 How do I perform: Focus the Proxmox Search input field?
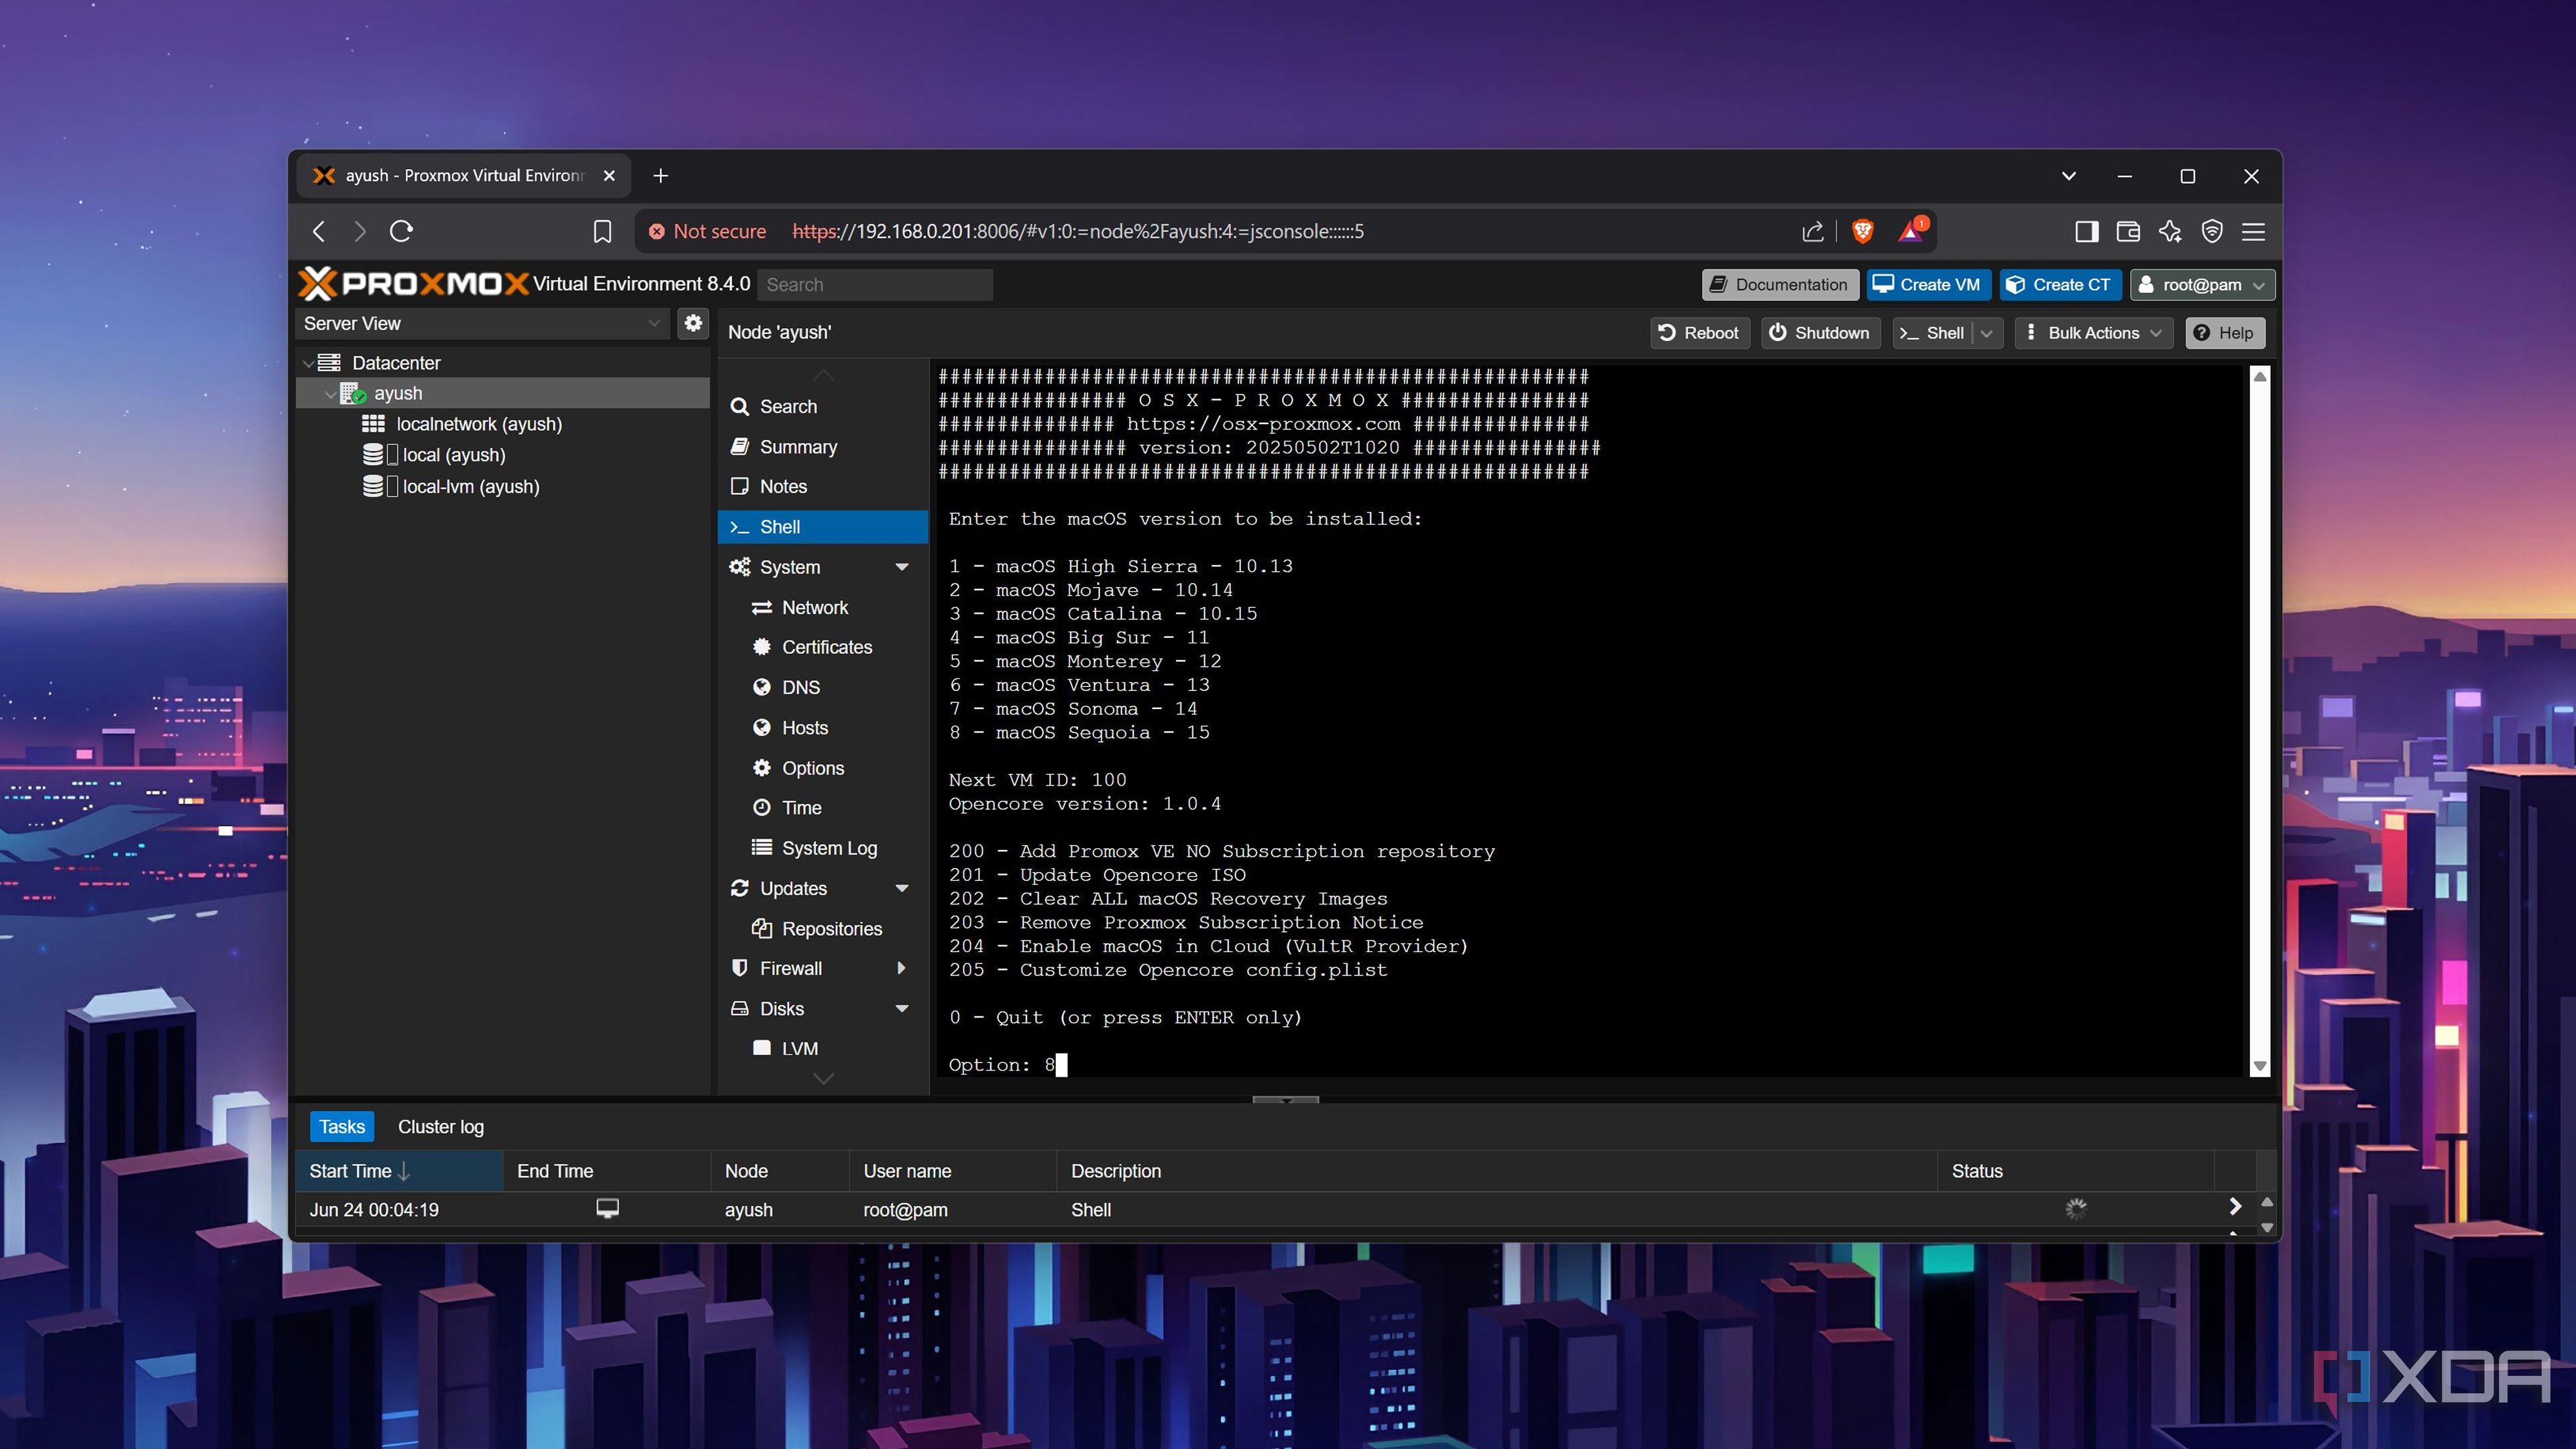[x=875, y=285]
